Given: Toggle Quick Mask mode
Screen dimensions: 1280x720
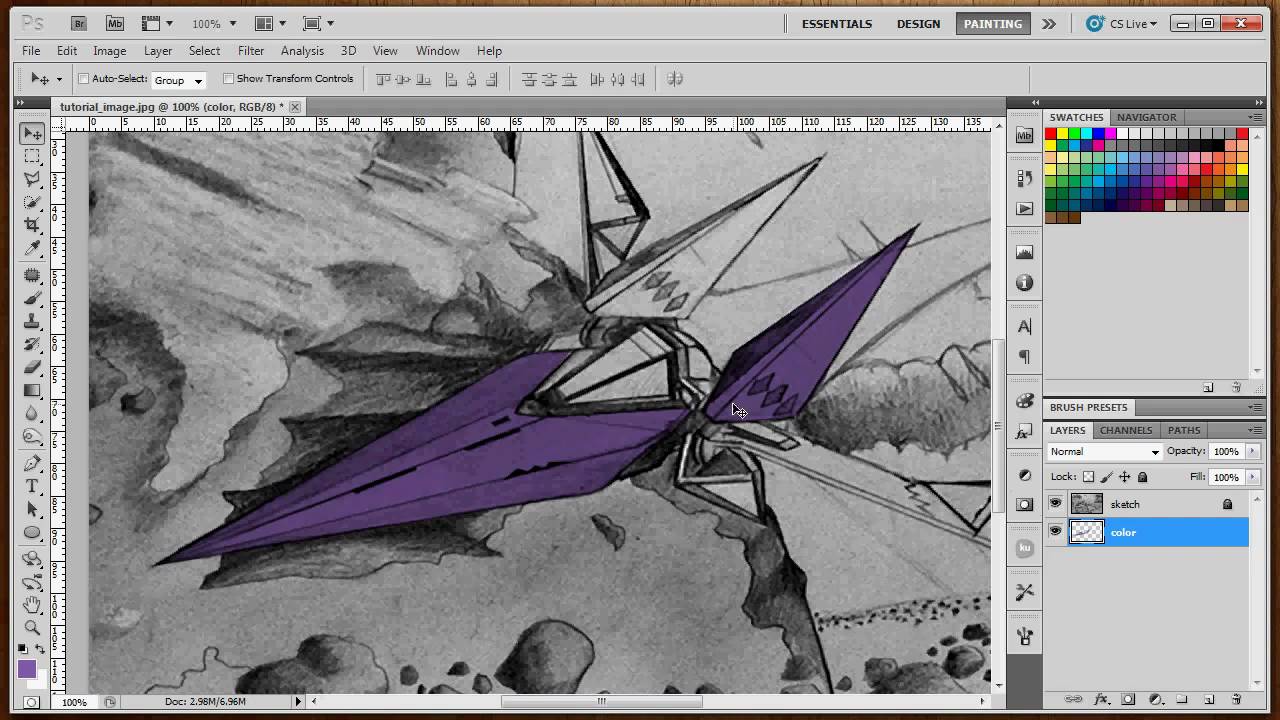Looking at the screenshot, I should pyautogui.click(x=33, y=702).
